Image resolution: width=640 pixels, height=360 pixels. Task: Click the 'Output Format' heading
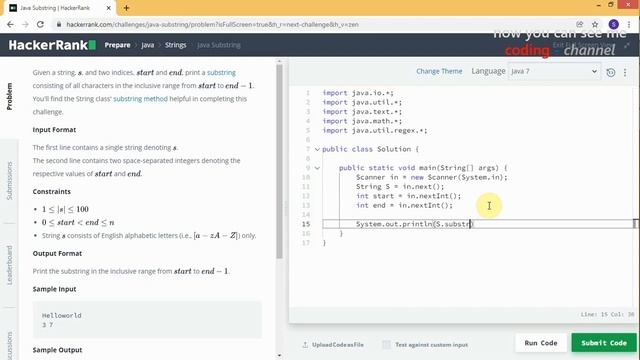tap(57, 253)
